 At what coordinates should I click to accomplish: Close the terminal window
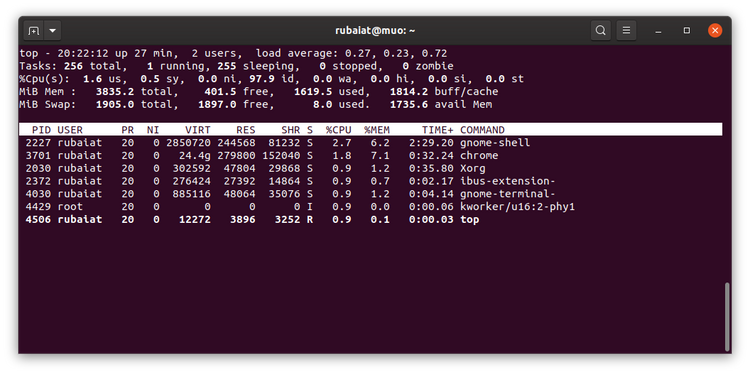(x=715, y=31)
